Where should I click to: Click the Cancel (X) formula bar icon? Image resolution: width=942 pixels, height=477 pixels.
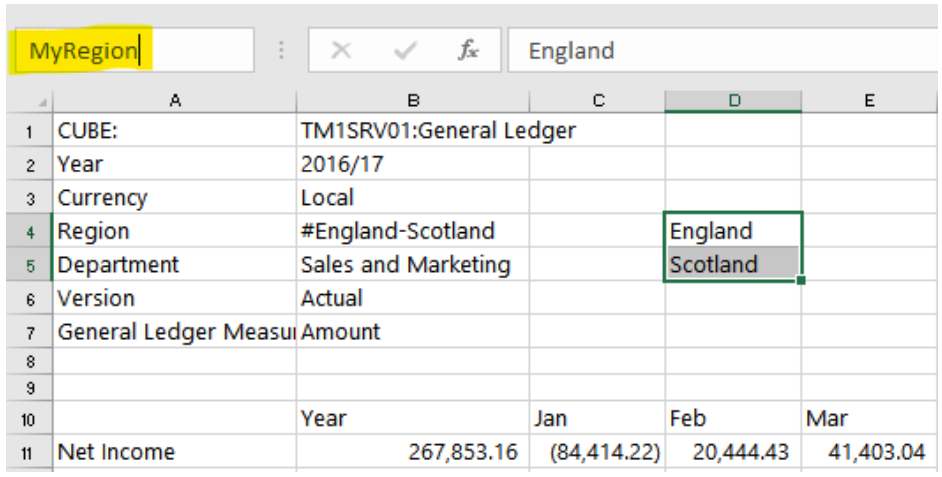(341, 50)
